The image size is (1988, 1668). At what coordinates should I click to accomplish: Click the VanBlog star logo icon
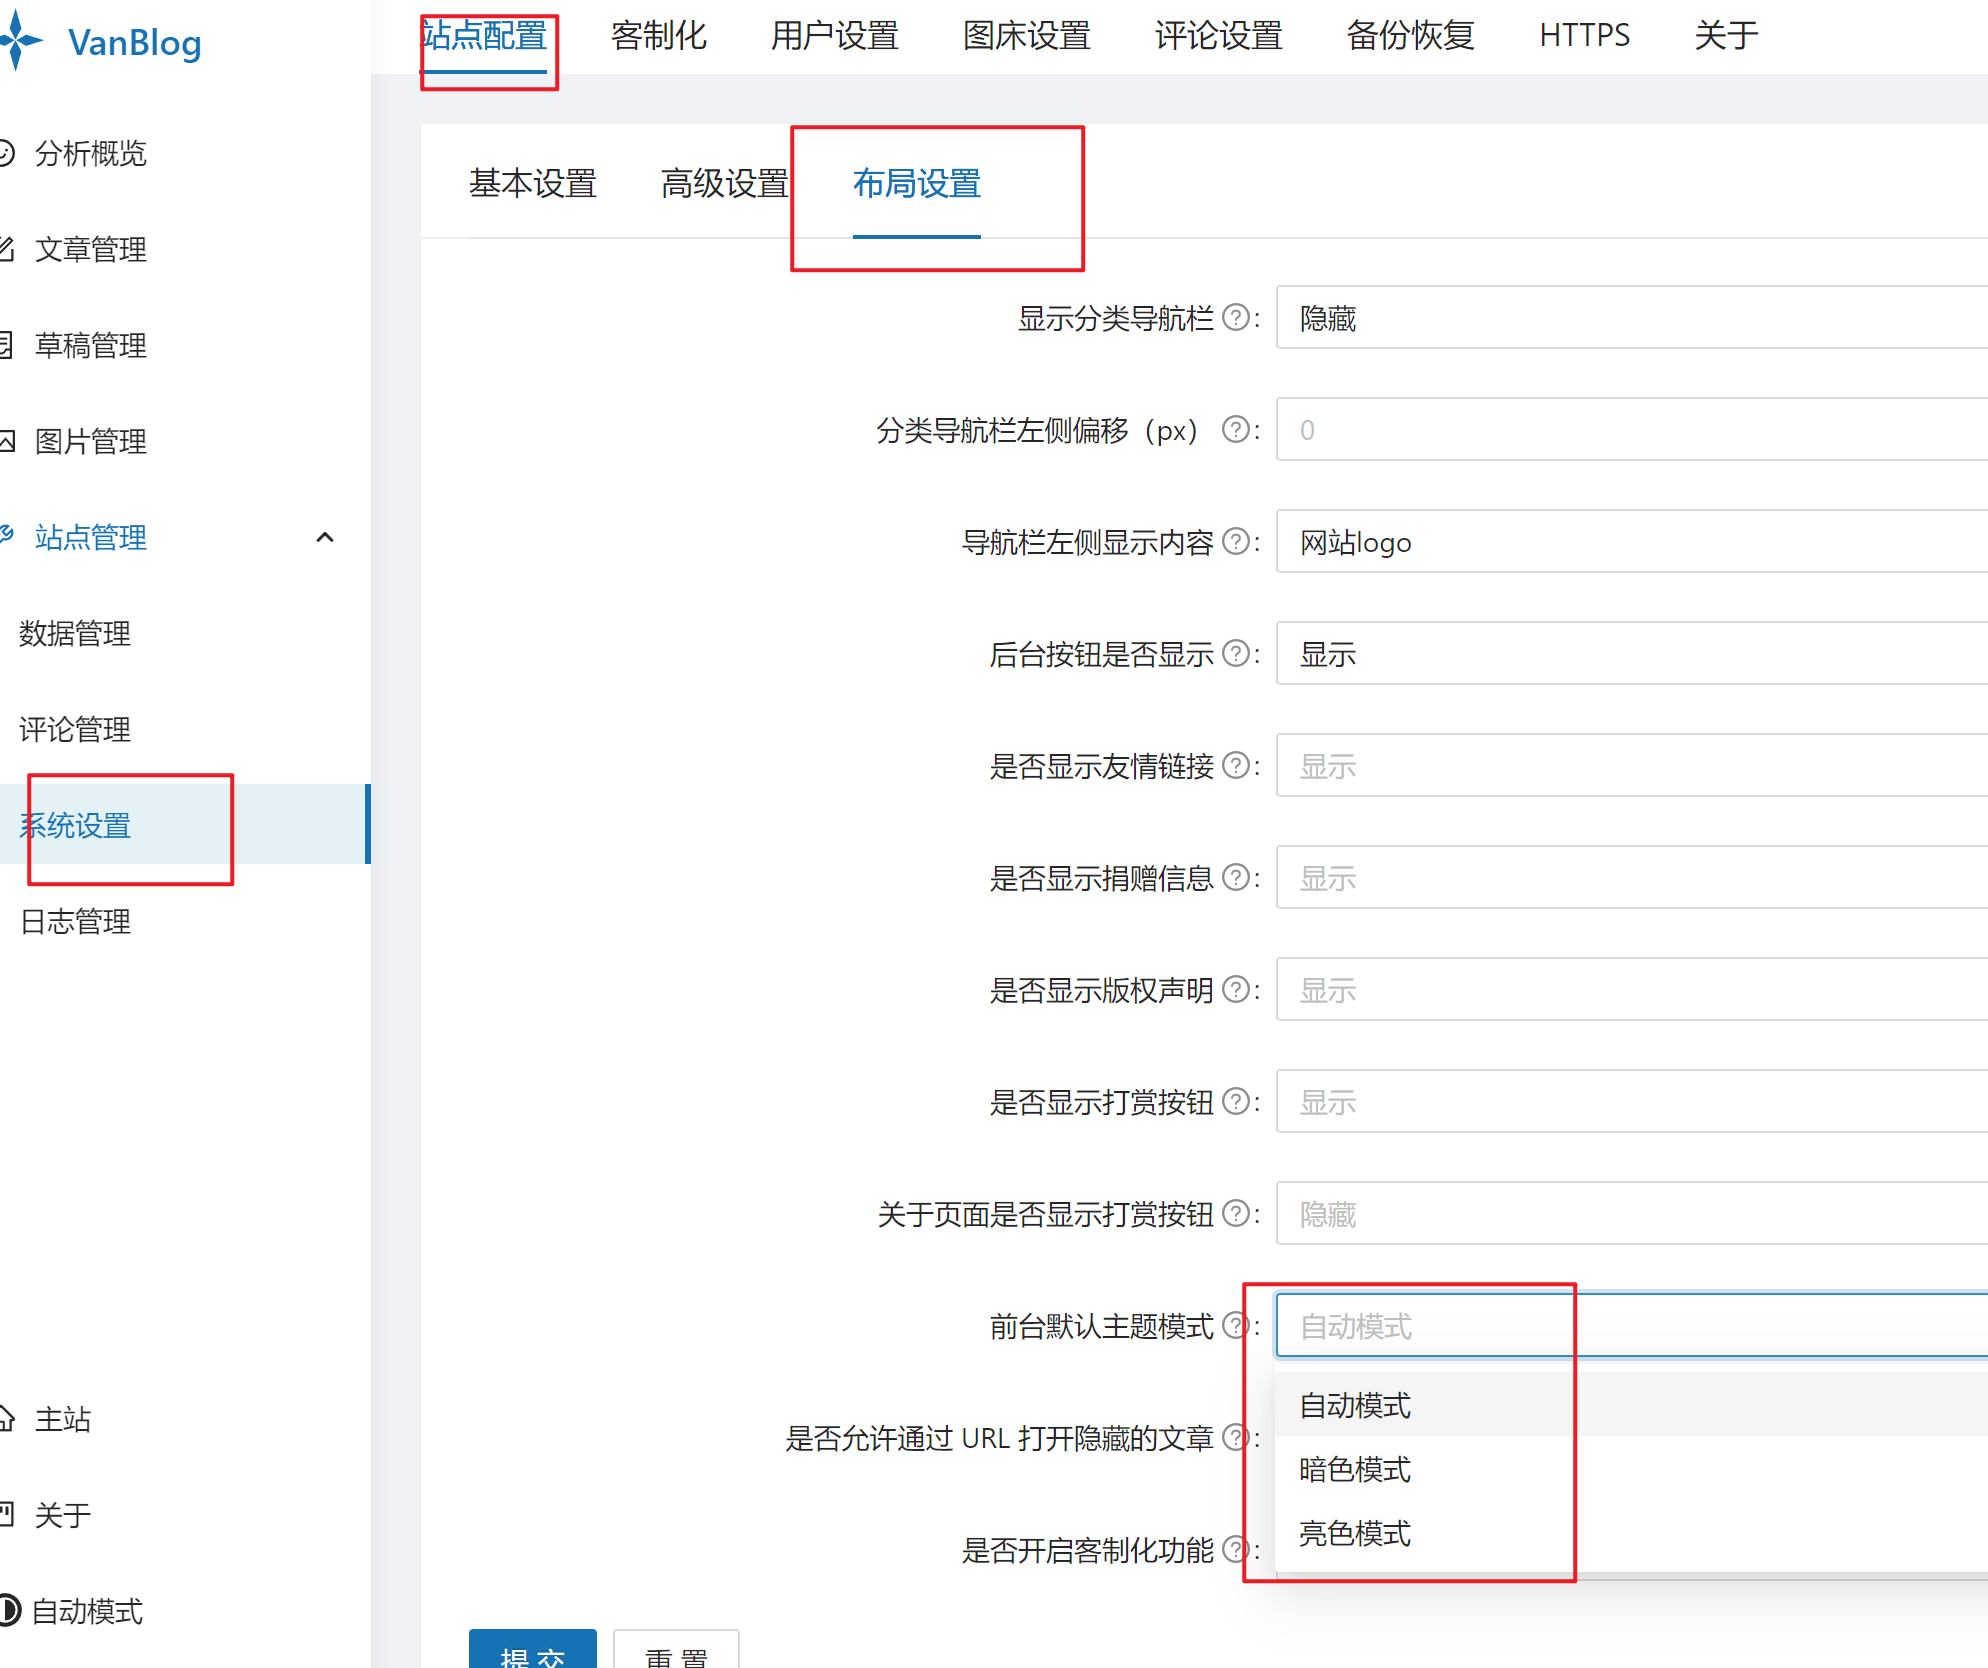(20, 40)
